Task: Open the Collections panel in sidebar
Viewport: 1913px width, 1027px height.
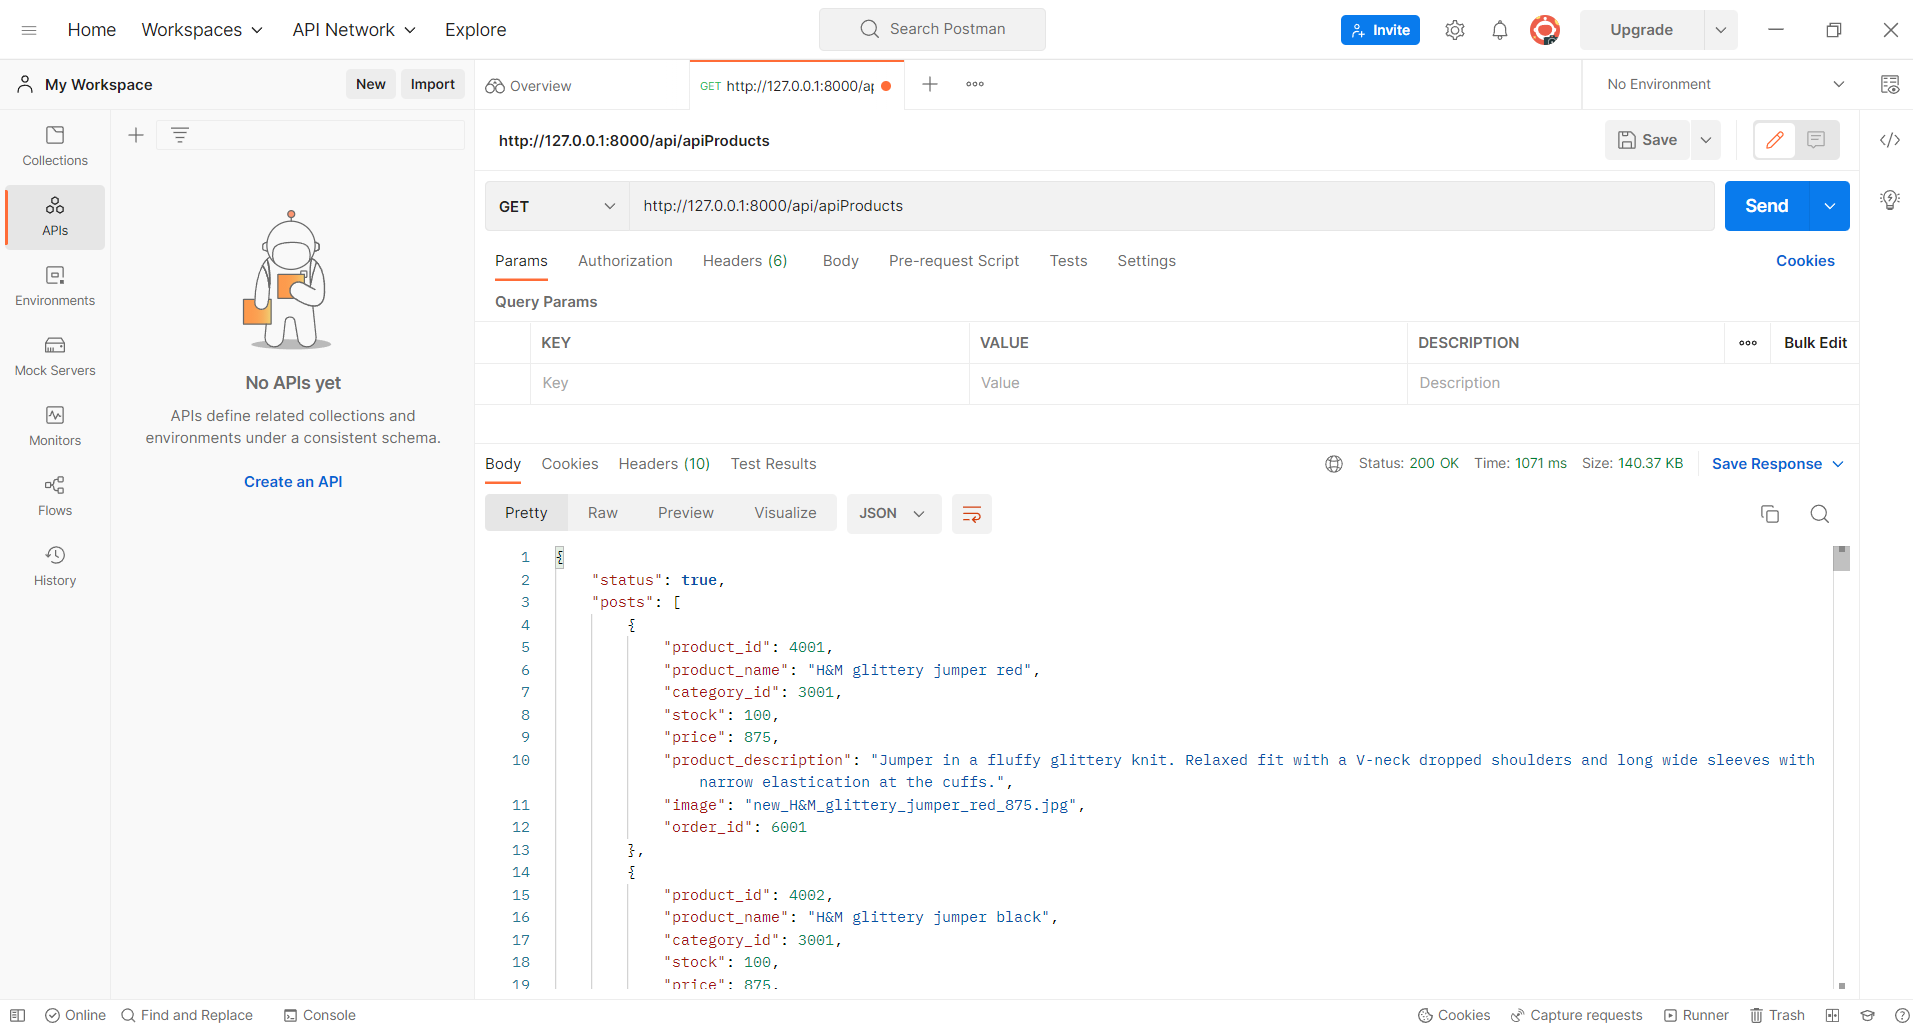Action: tap(54, 145)
